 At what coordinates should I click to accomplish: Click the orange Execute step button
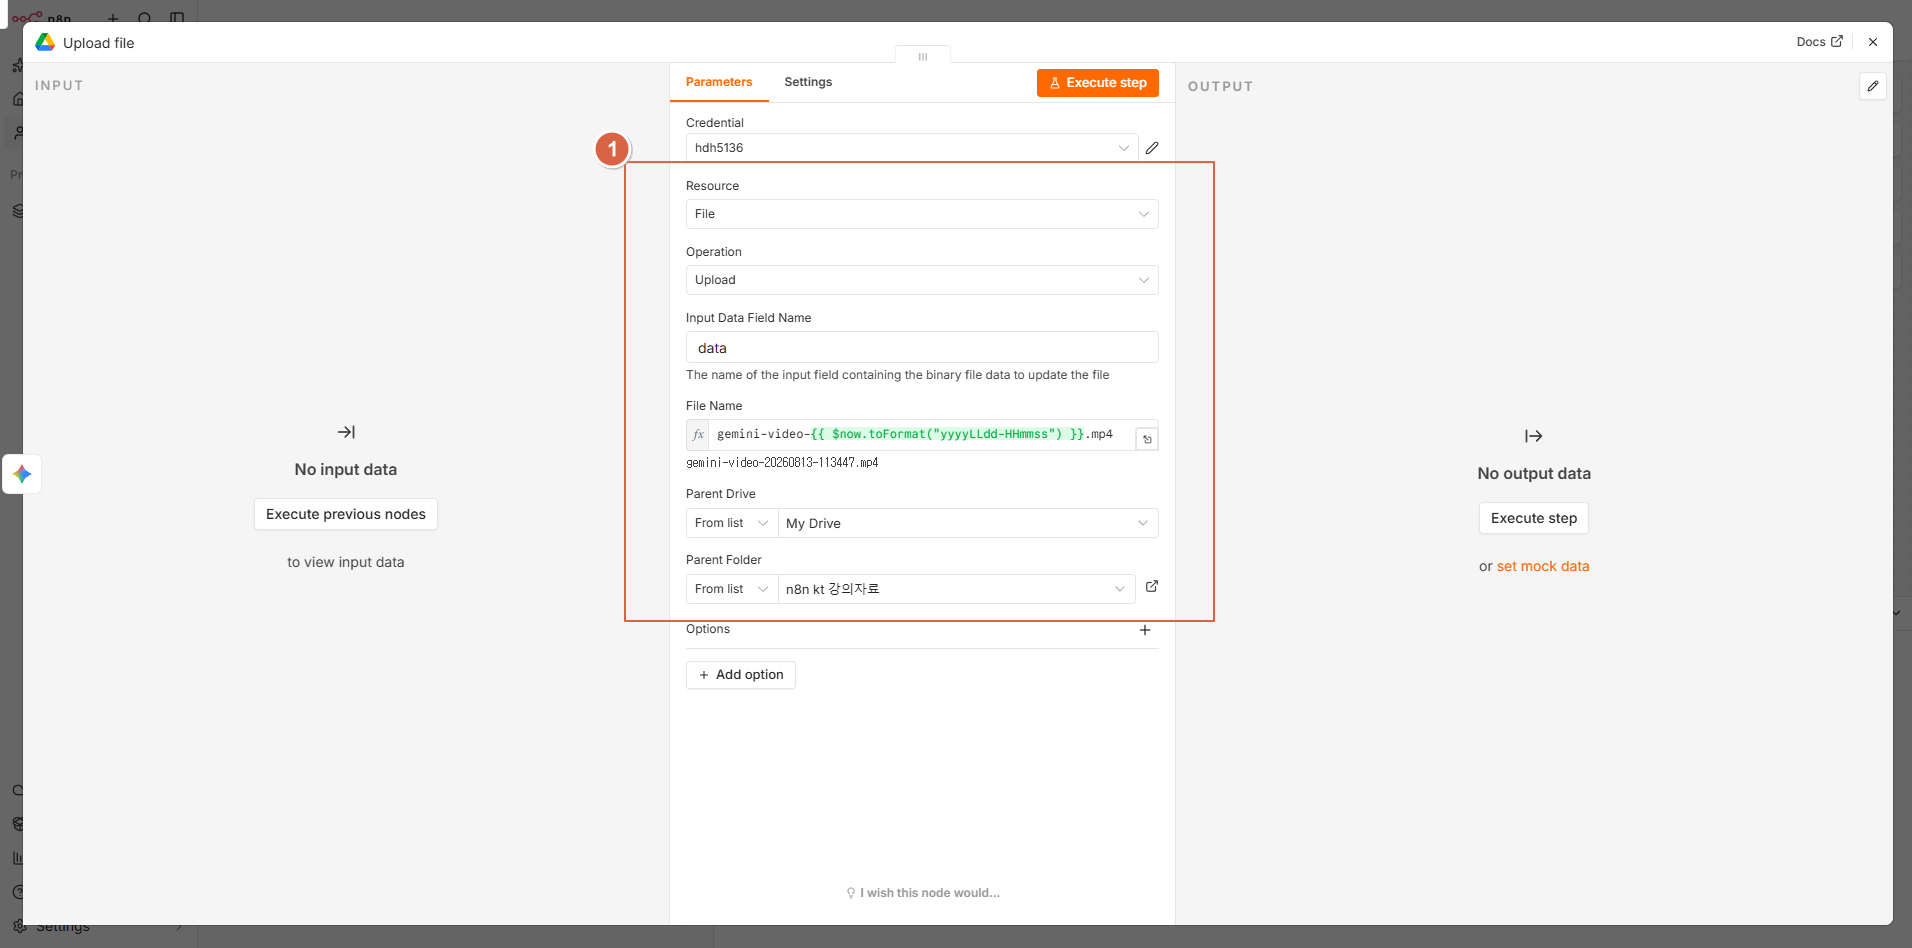(1098, 83)
